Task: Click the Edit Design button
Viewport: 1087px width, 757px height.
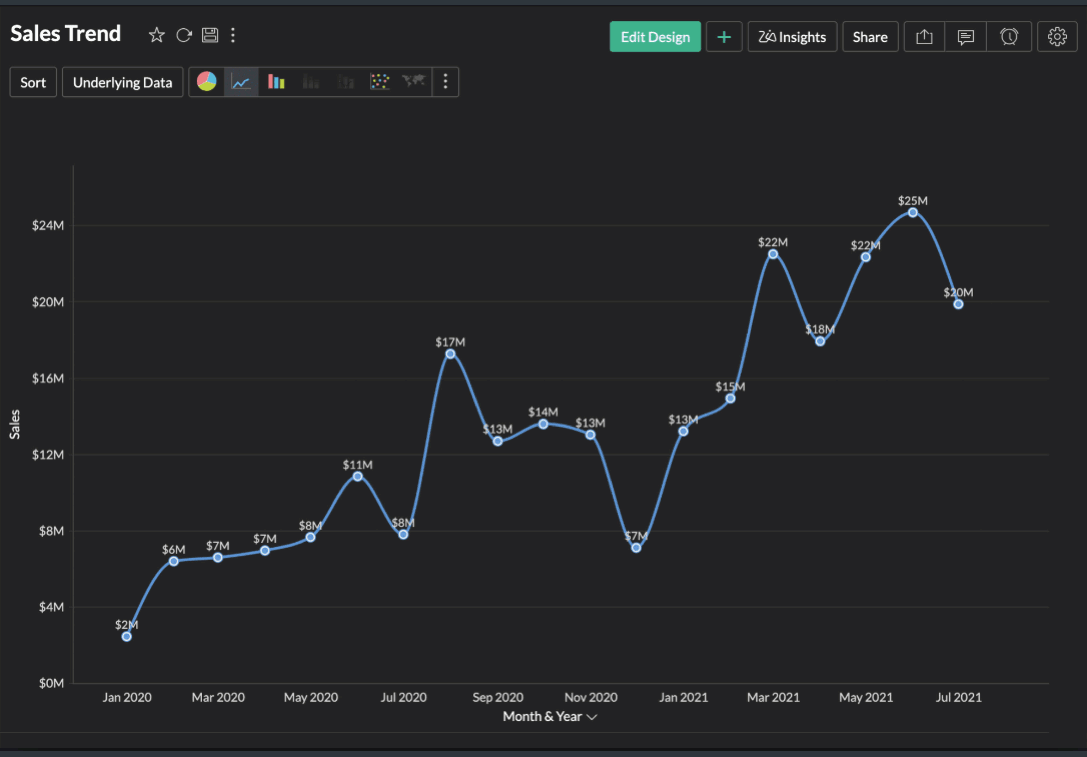Action: [655, 36]
